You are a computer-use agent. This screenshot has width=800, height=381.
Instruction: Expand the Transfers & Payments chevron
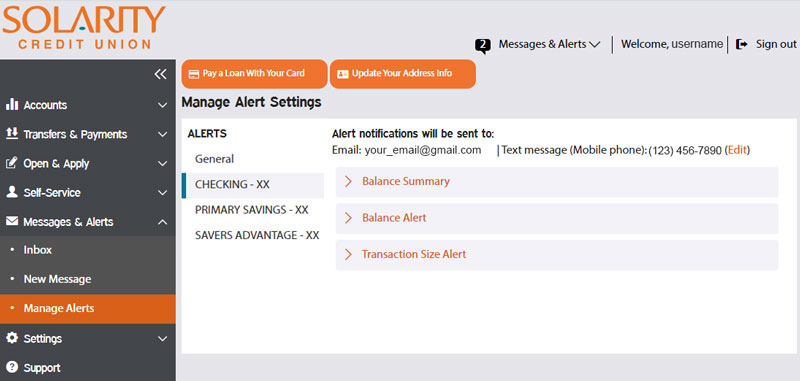pyautogui.click(x=162, y=135)
